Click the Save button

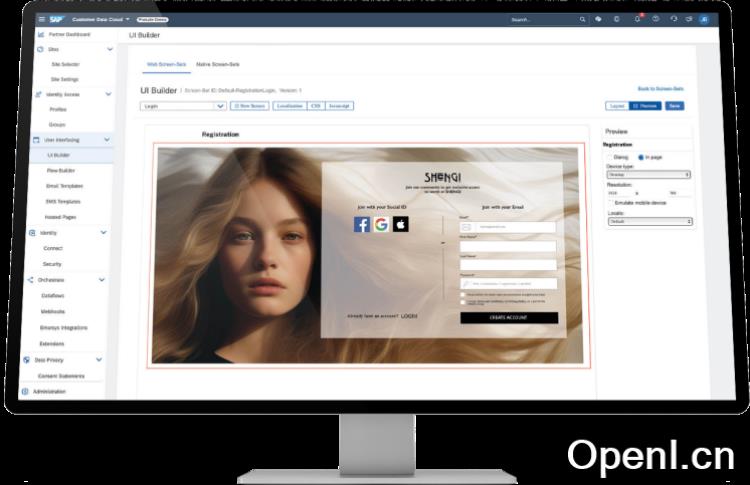(x=674, y=106)
